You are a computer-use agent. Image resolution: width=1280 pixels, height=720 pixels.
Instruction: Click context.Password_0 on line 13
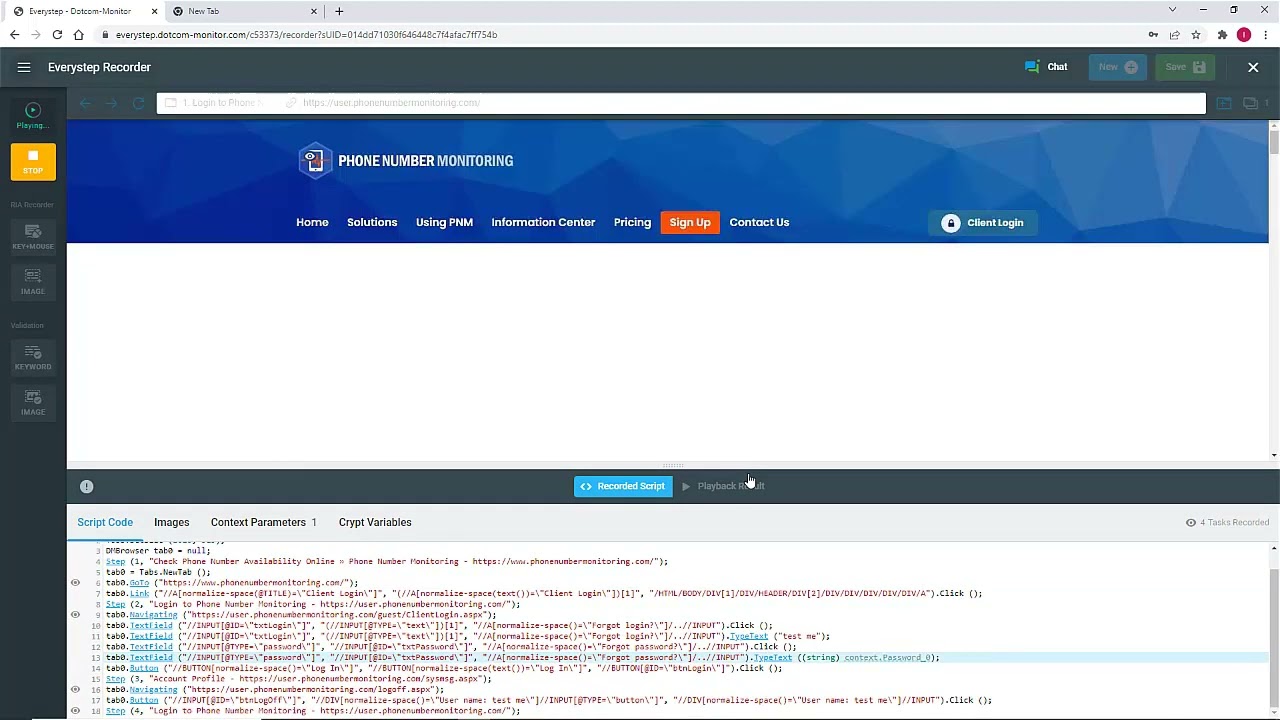(887, 657)
